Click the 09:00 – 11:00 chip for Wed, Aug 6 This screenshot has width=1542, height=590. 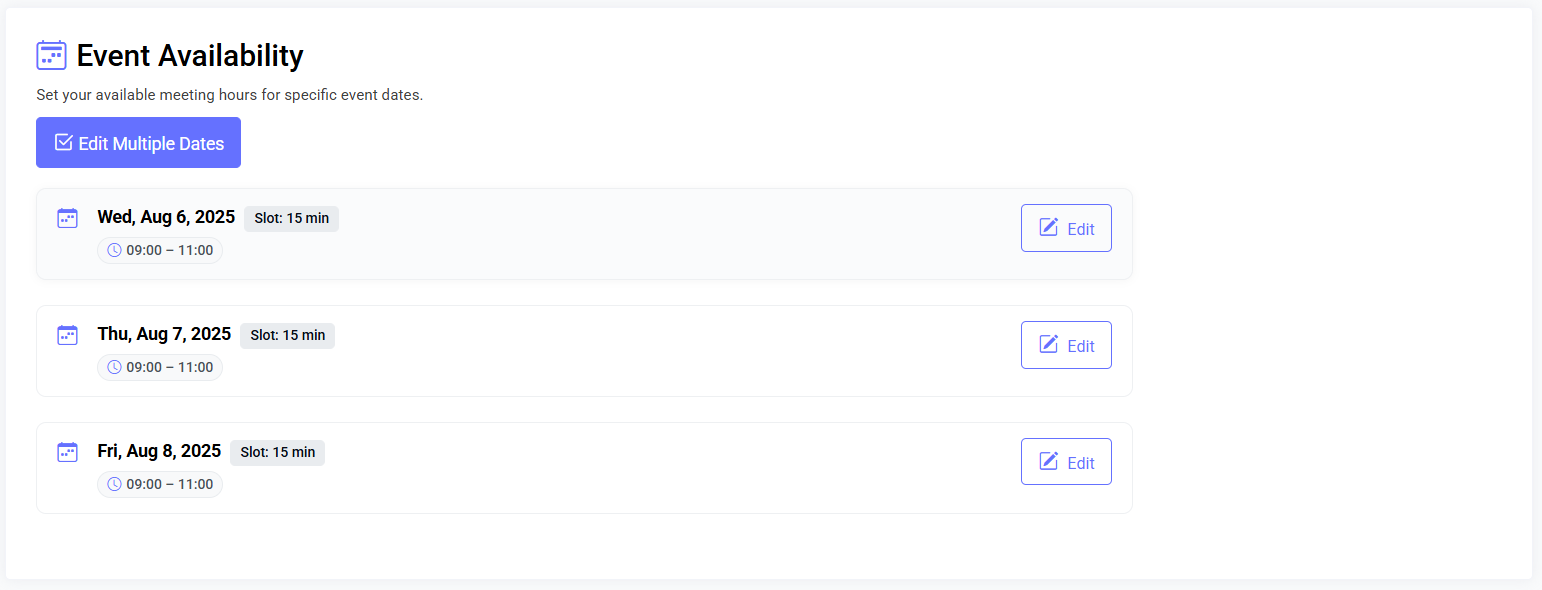(x=160, y=250)
